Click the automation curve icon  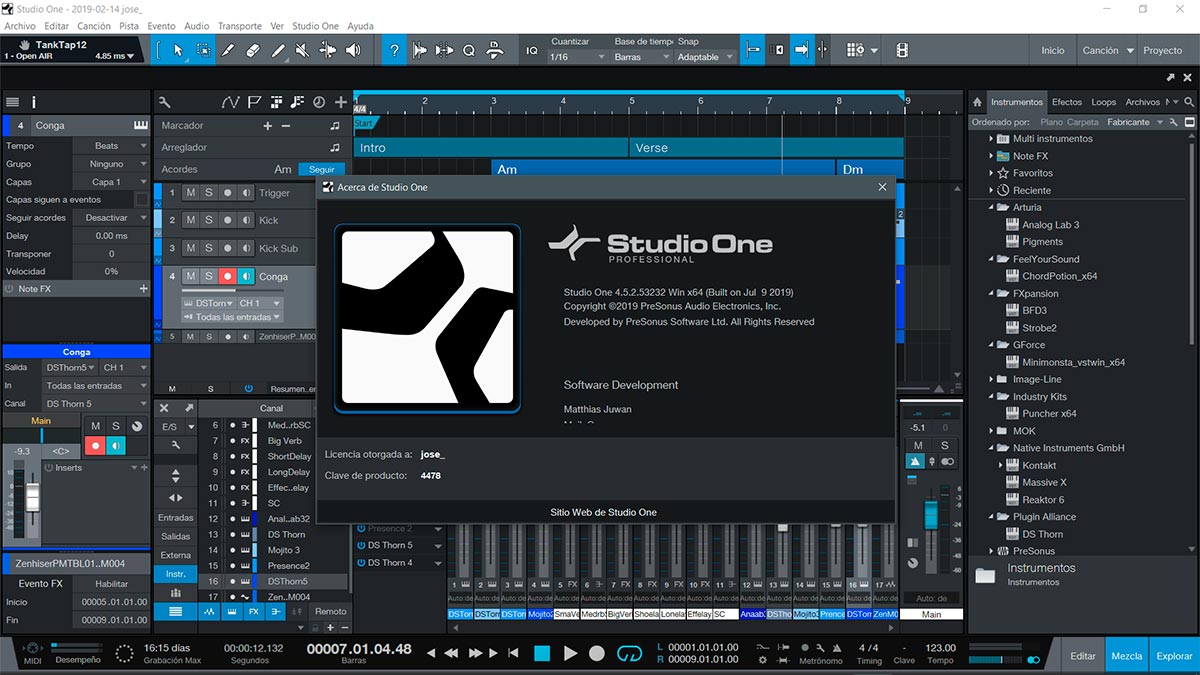[231, 102]
